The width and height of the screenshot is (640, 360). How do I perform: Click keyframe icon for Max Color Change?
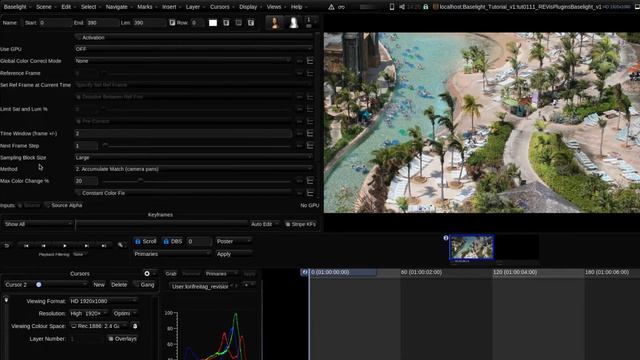pyautogui.click(x=310, y=181)
